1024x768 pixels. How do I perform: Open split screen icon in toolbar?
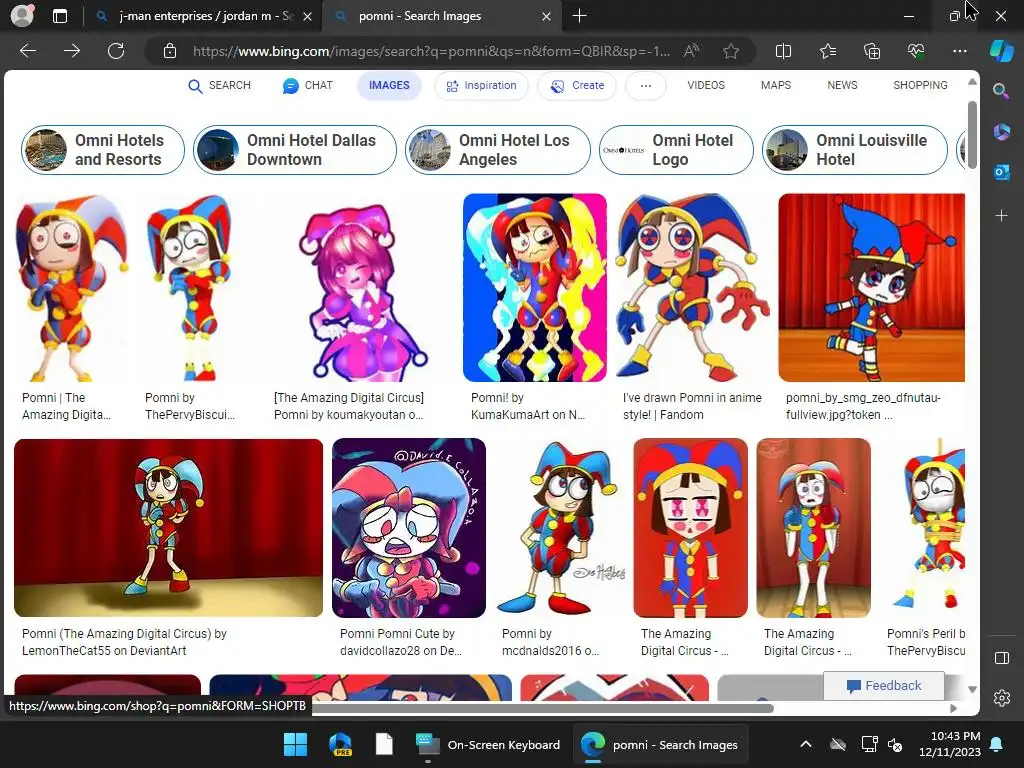[x=783, y=51]
